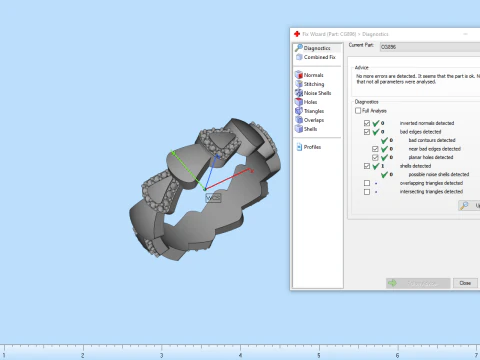Open the Holes fixing tool
This screenshot has height=360, width=480.
click(x=306, y=102)
